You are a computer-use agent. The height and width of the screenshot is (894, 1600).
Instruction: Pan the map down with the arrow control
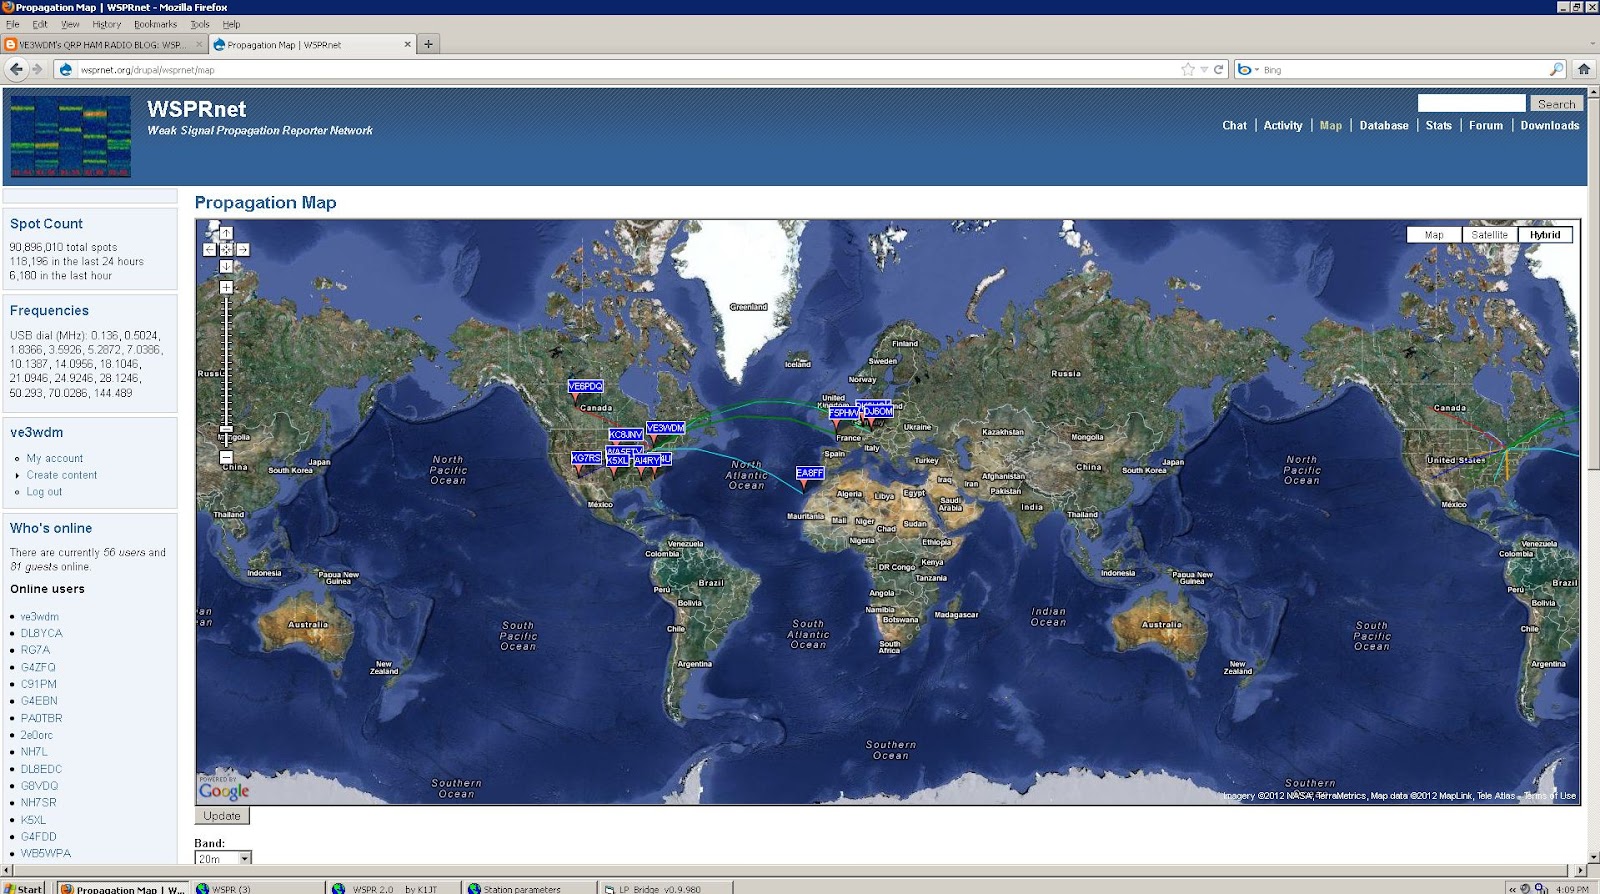(x=226, y=267)
